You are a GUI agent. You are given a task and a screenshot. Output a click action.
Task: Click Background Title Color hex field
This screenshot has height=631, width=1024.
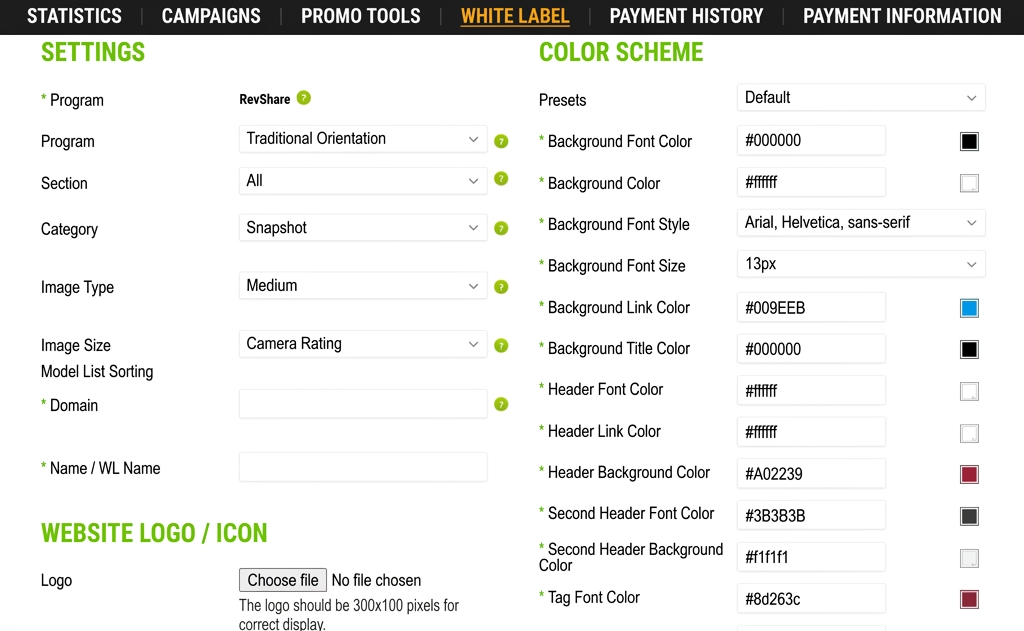tap(811, 349)
